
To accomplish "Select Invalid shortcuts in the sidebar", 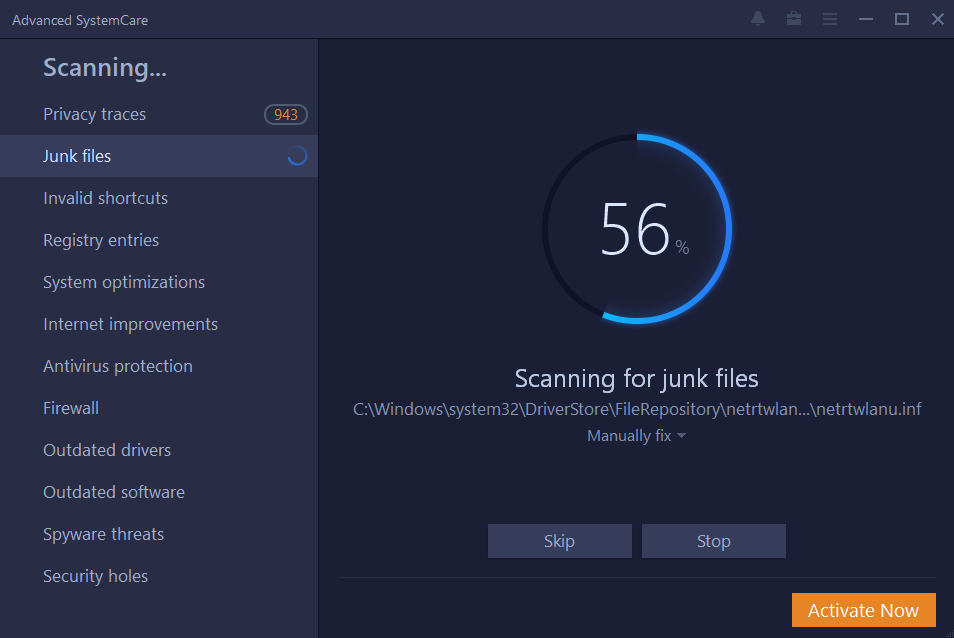I will point(159,198).
